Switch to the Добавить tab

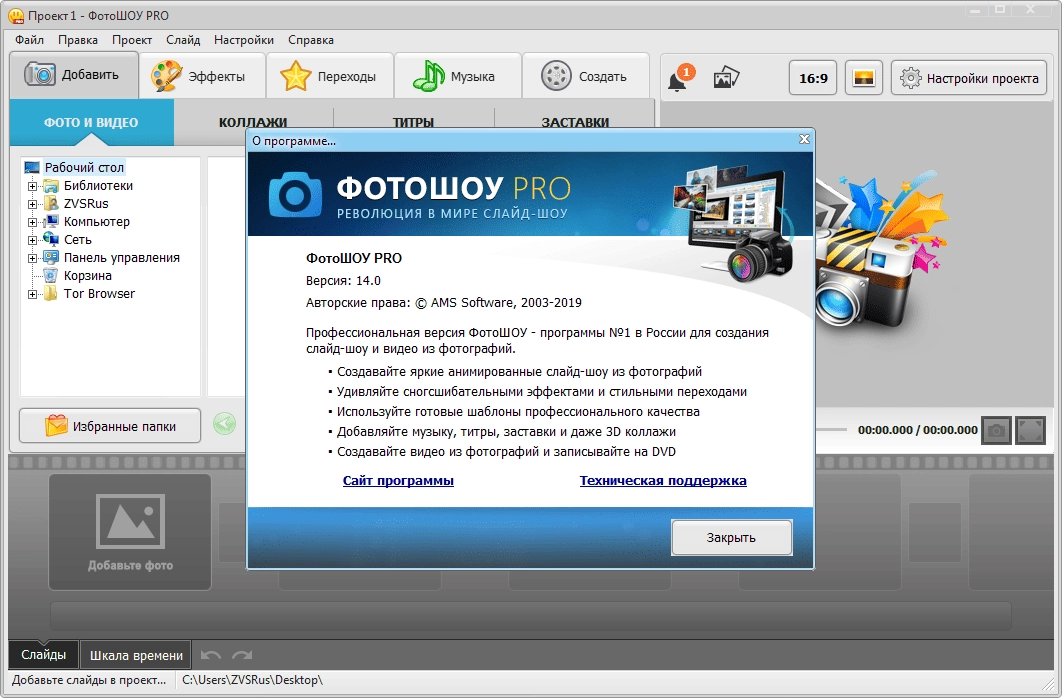pos(74,75)
